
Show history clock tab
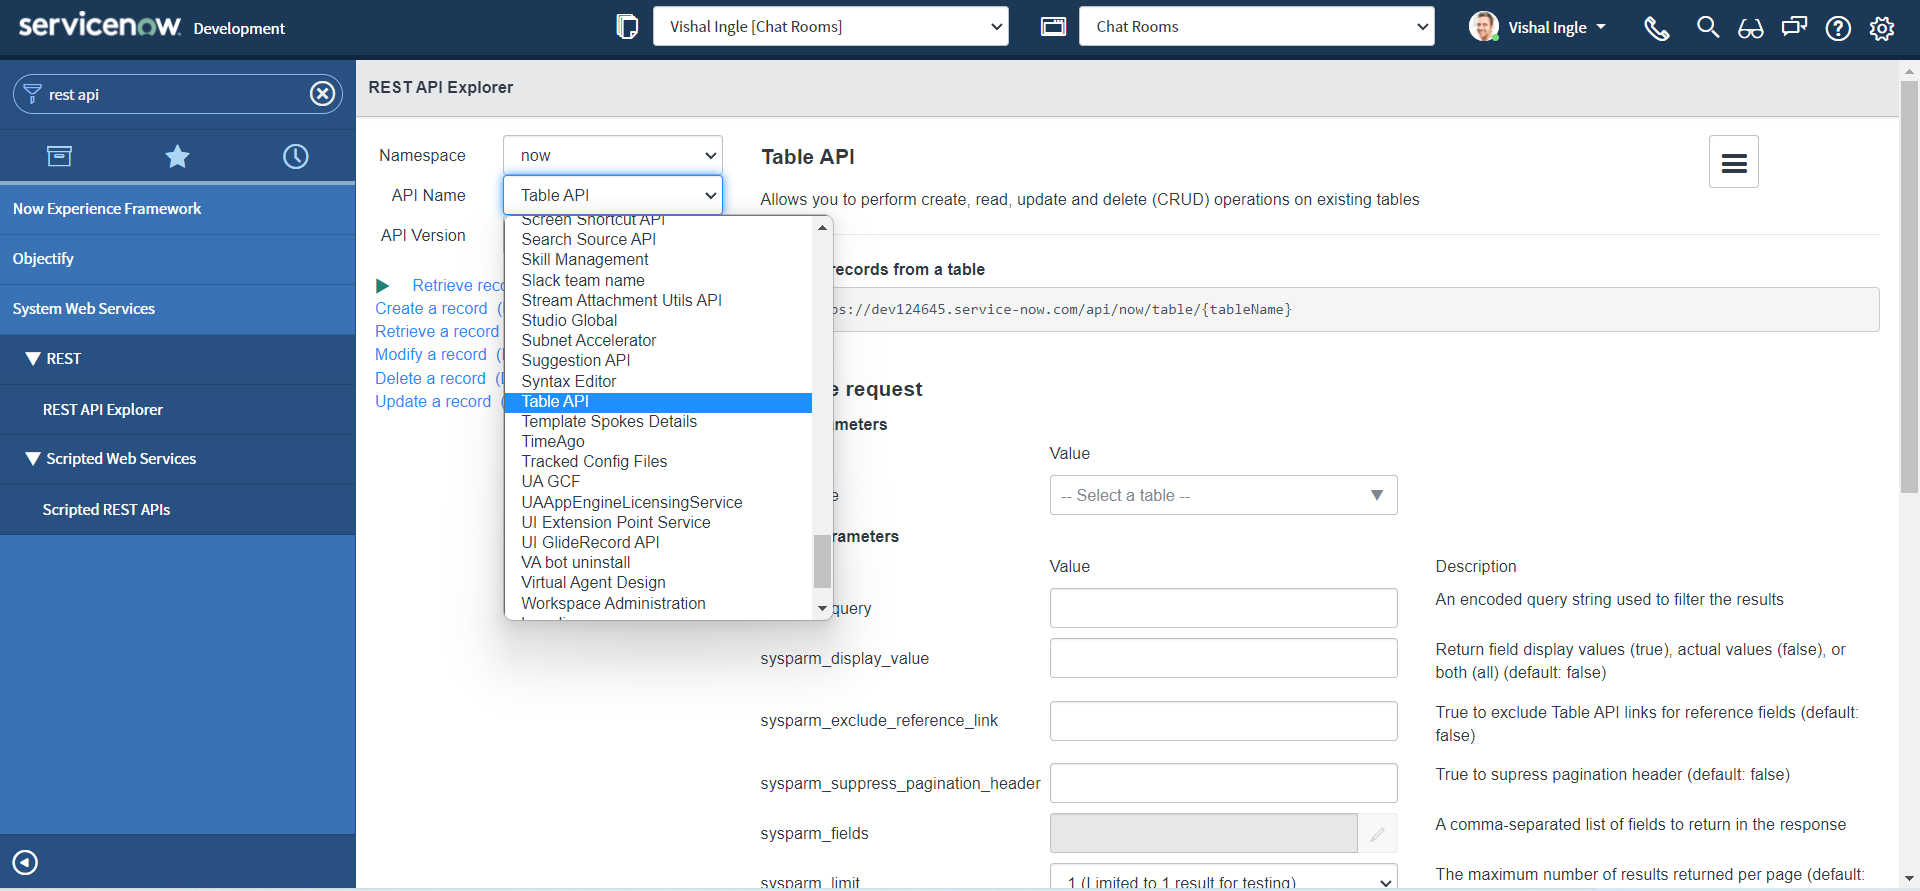coord(295,156)
